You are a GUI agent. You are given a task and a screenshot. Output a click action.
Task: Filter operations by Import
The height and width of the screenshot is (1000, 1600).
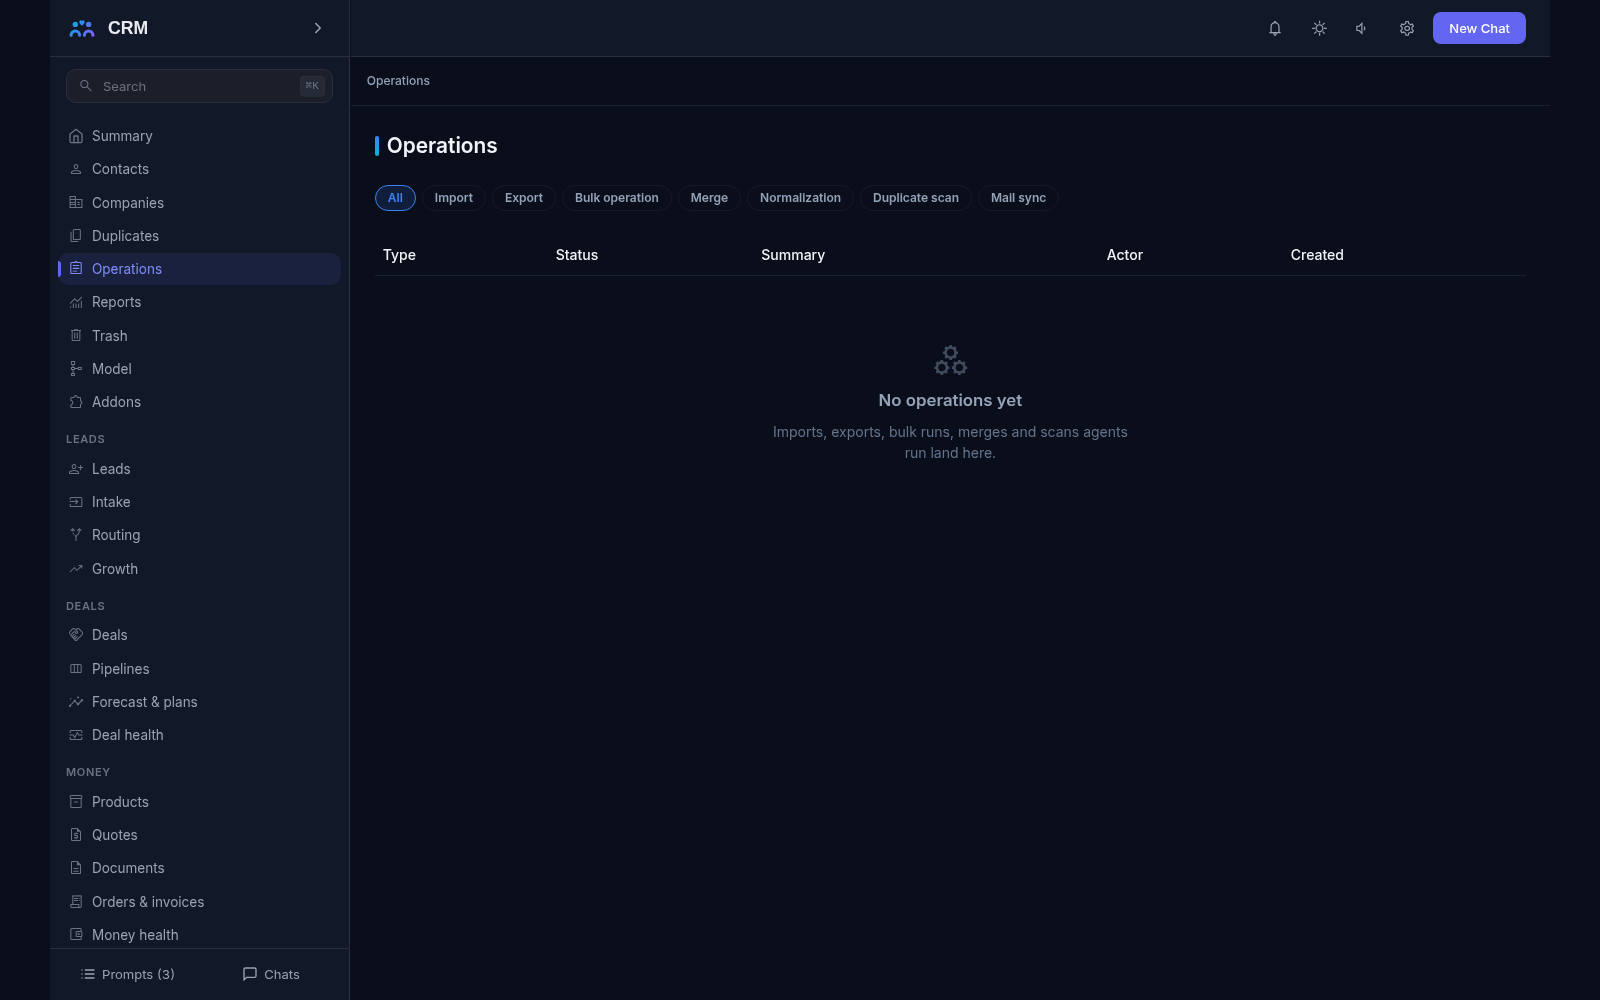click(x=454, y=198)
